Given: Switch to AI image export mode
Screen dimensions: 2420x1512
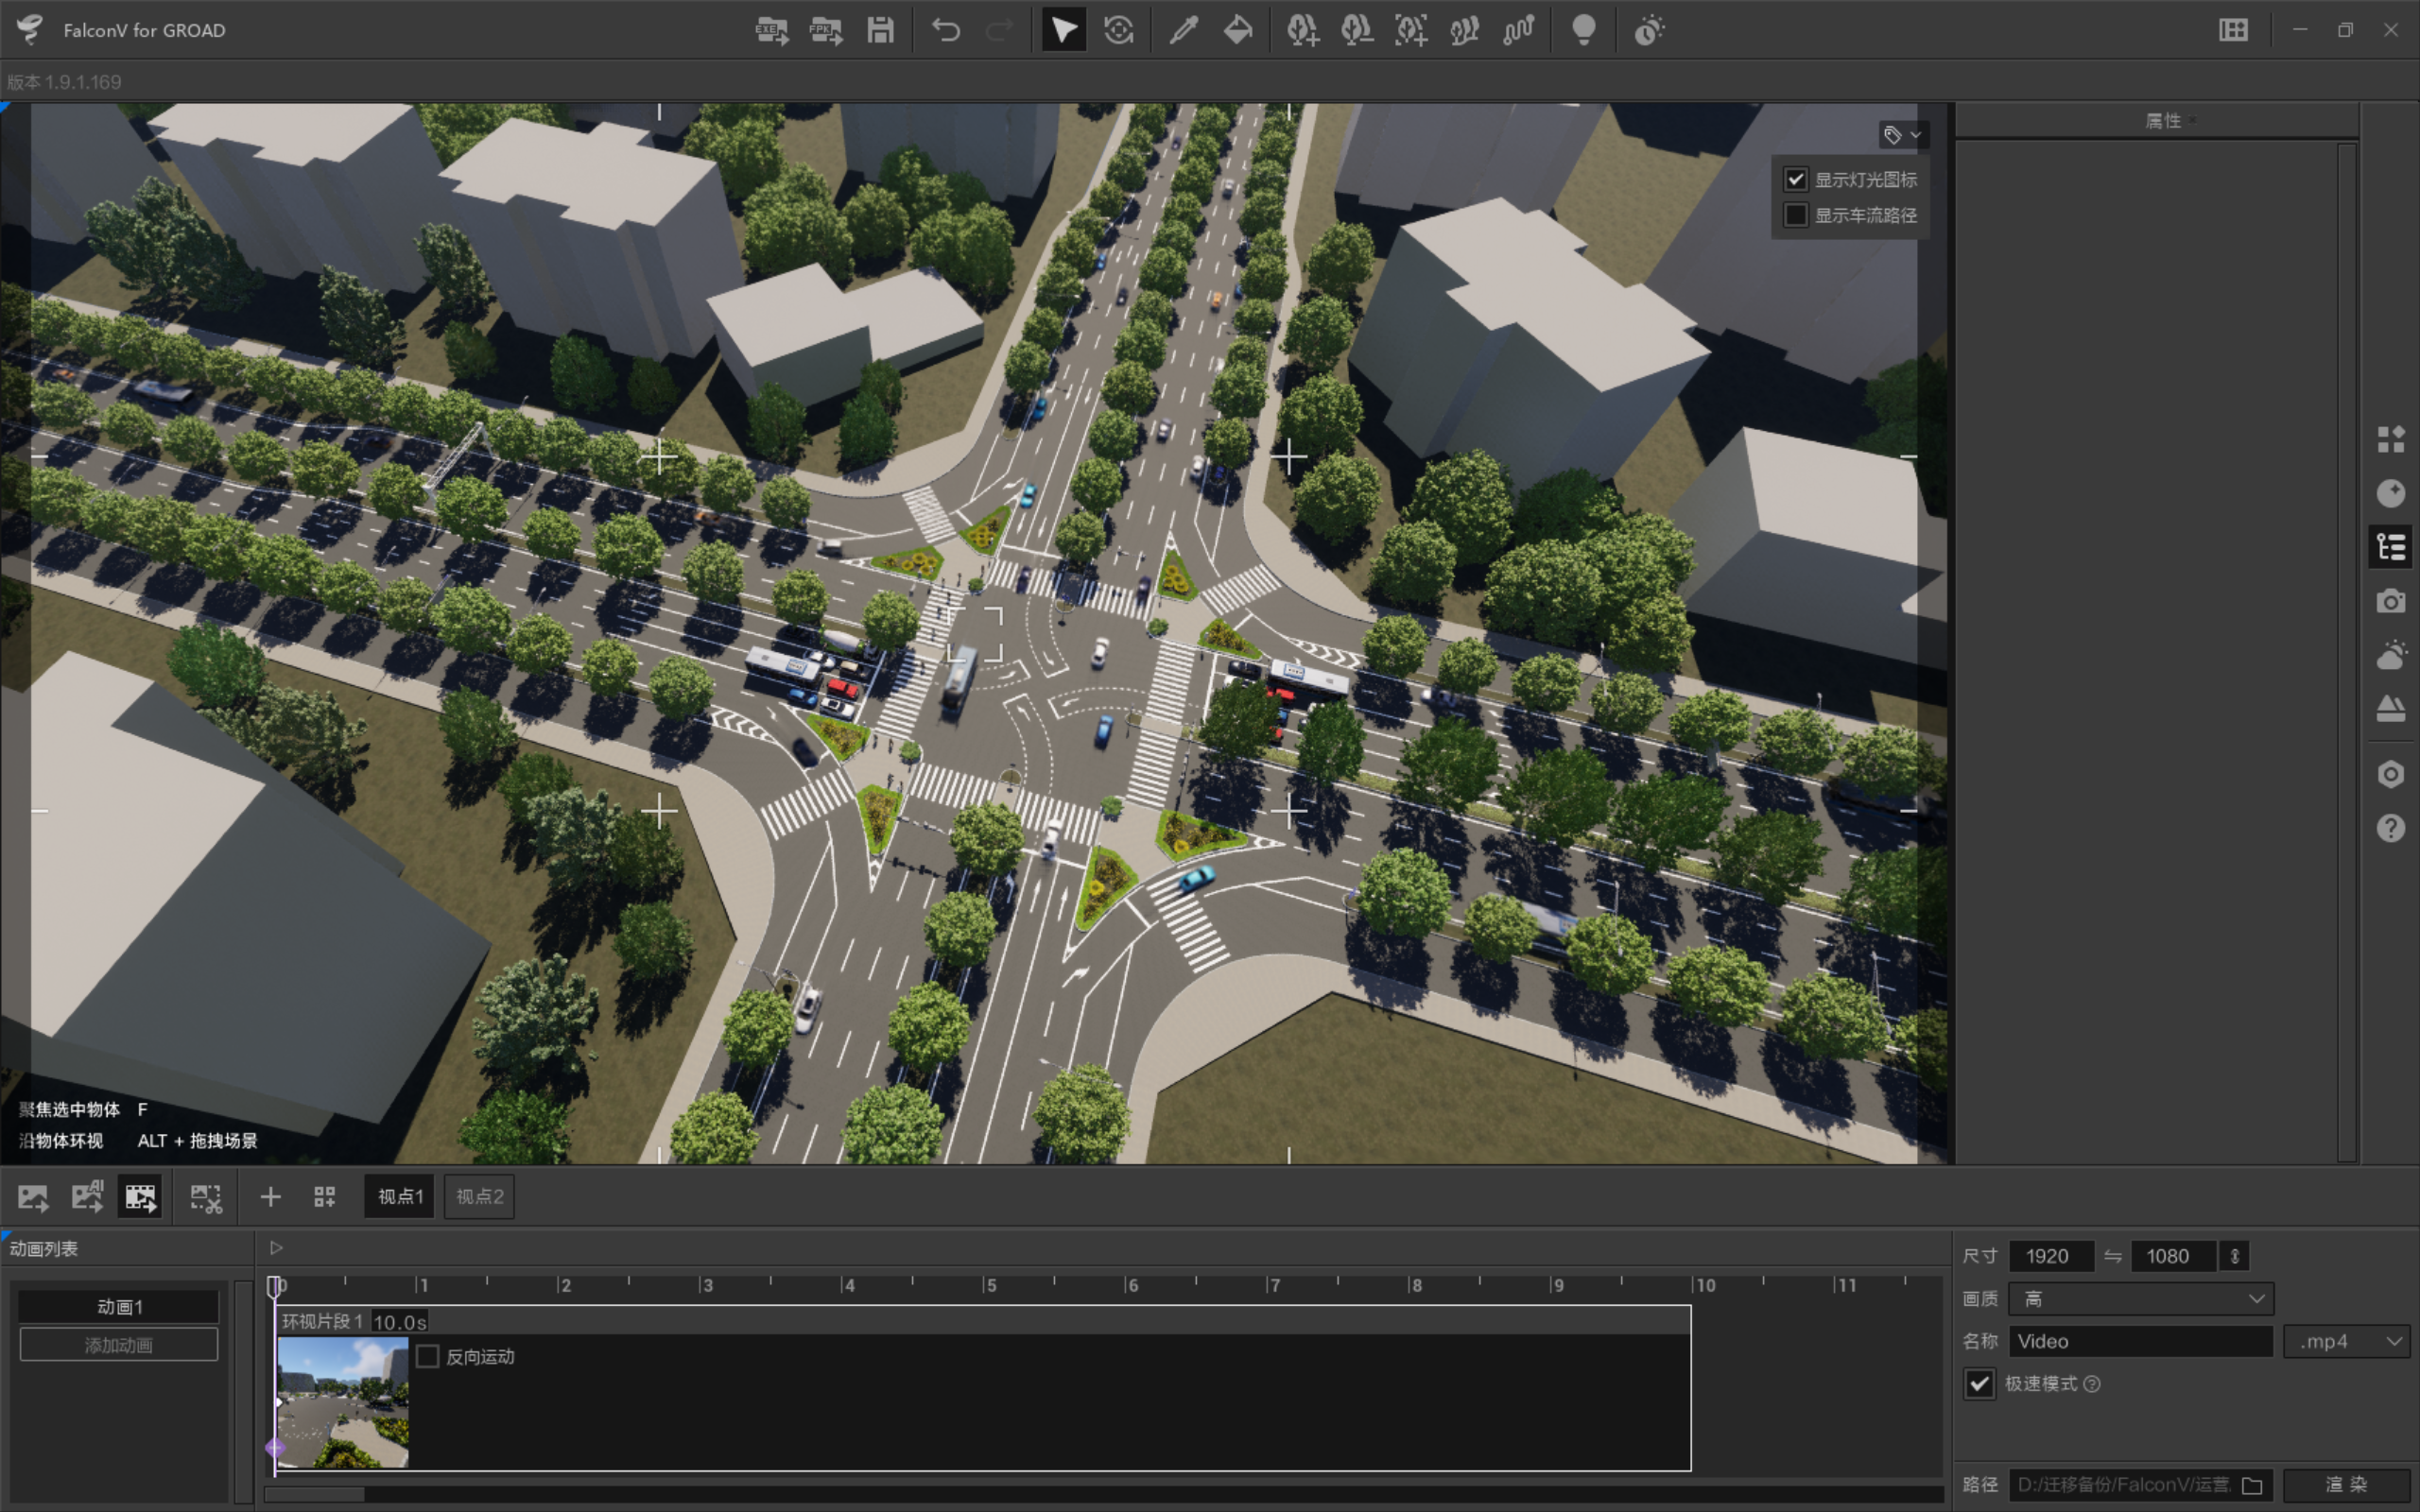Looking at the screenshot, I should click(x=87, y=1197).
